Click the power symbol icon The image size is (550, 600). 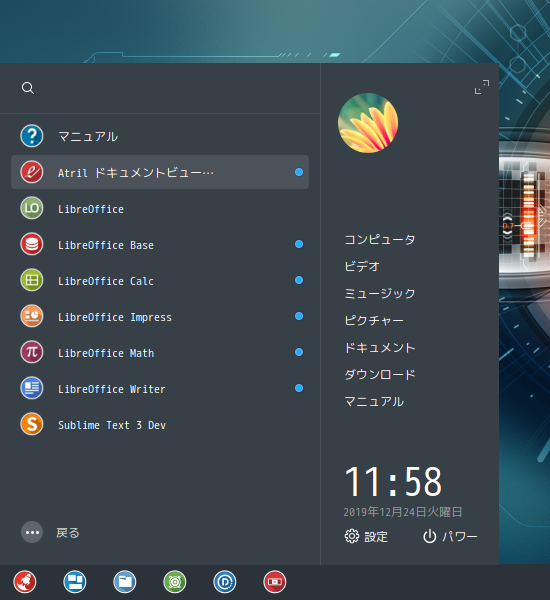[429, 536]
